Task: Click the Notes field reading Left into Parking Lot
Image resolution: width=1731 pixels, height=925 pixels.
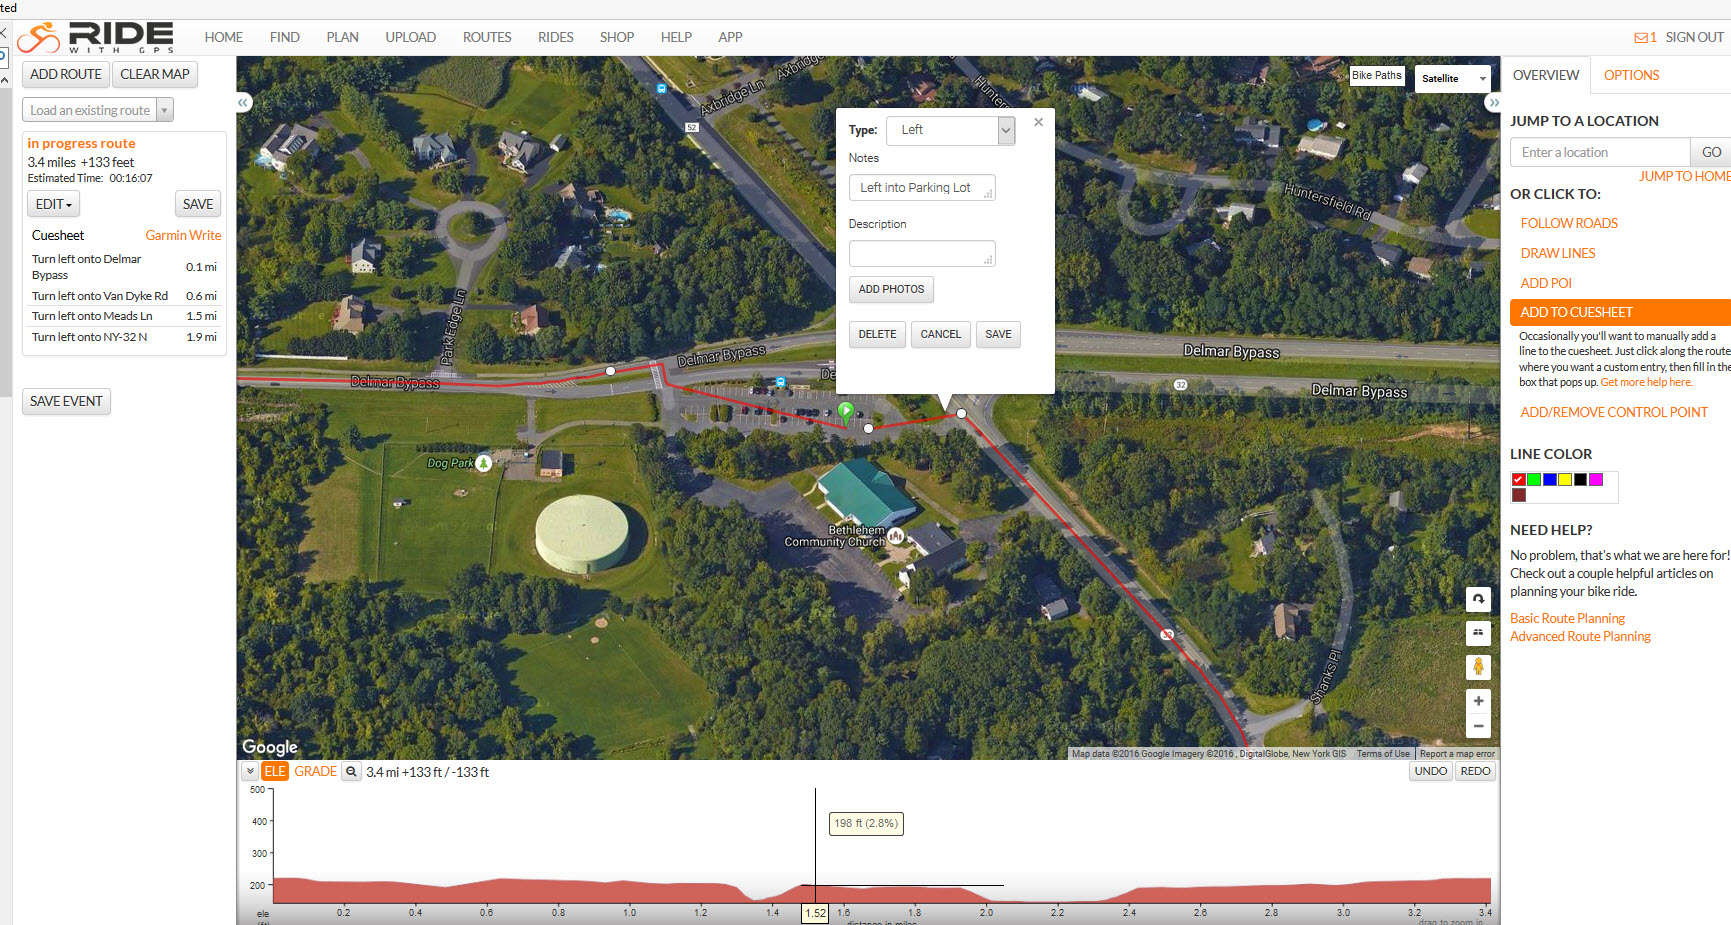Action: tap(922, 188)
